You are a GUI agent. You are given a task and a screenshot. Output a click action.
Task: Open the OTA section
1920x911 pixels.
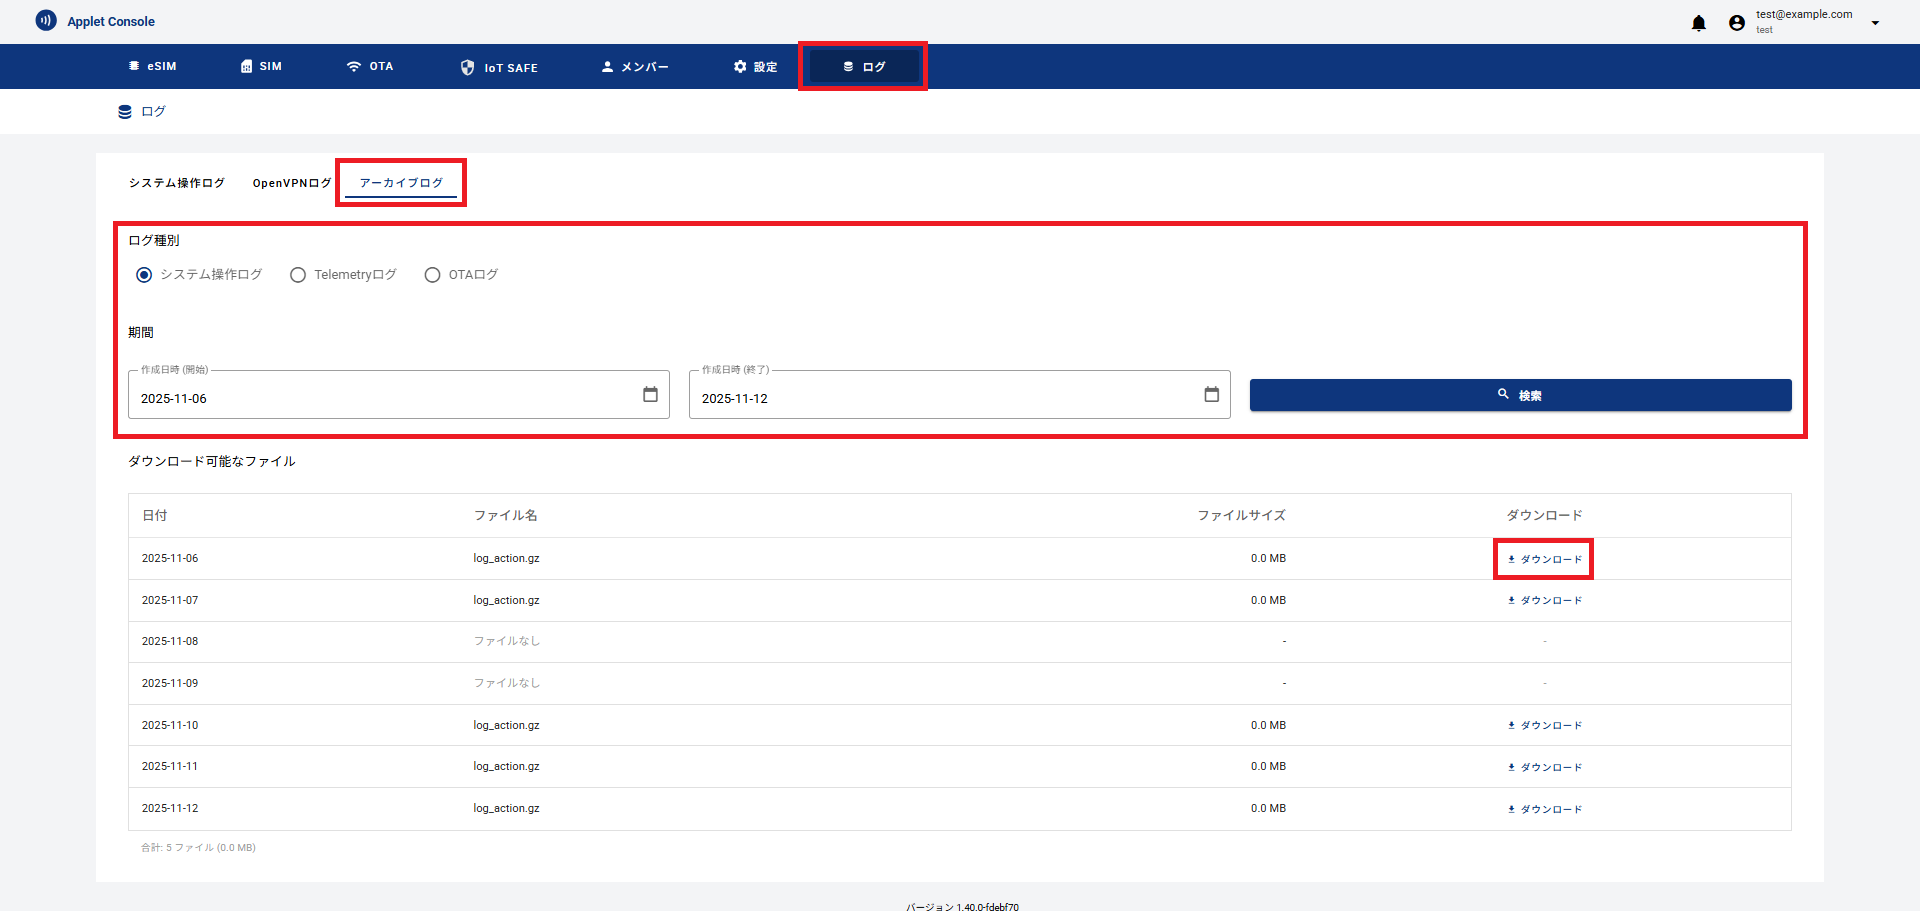(370, 67)
